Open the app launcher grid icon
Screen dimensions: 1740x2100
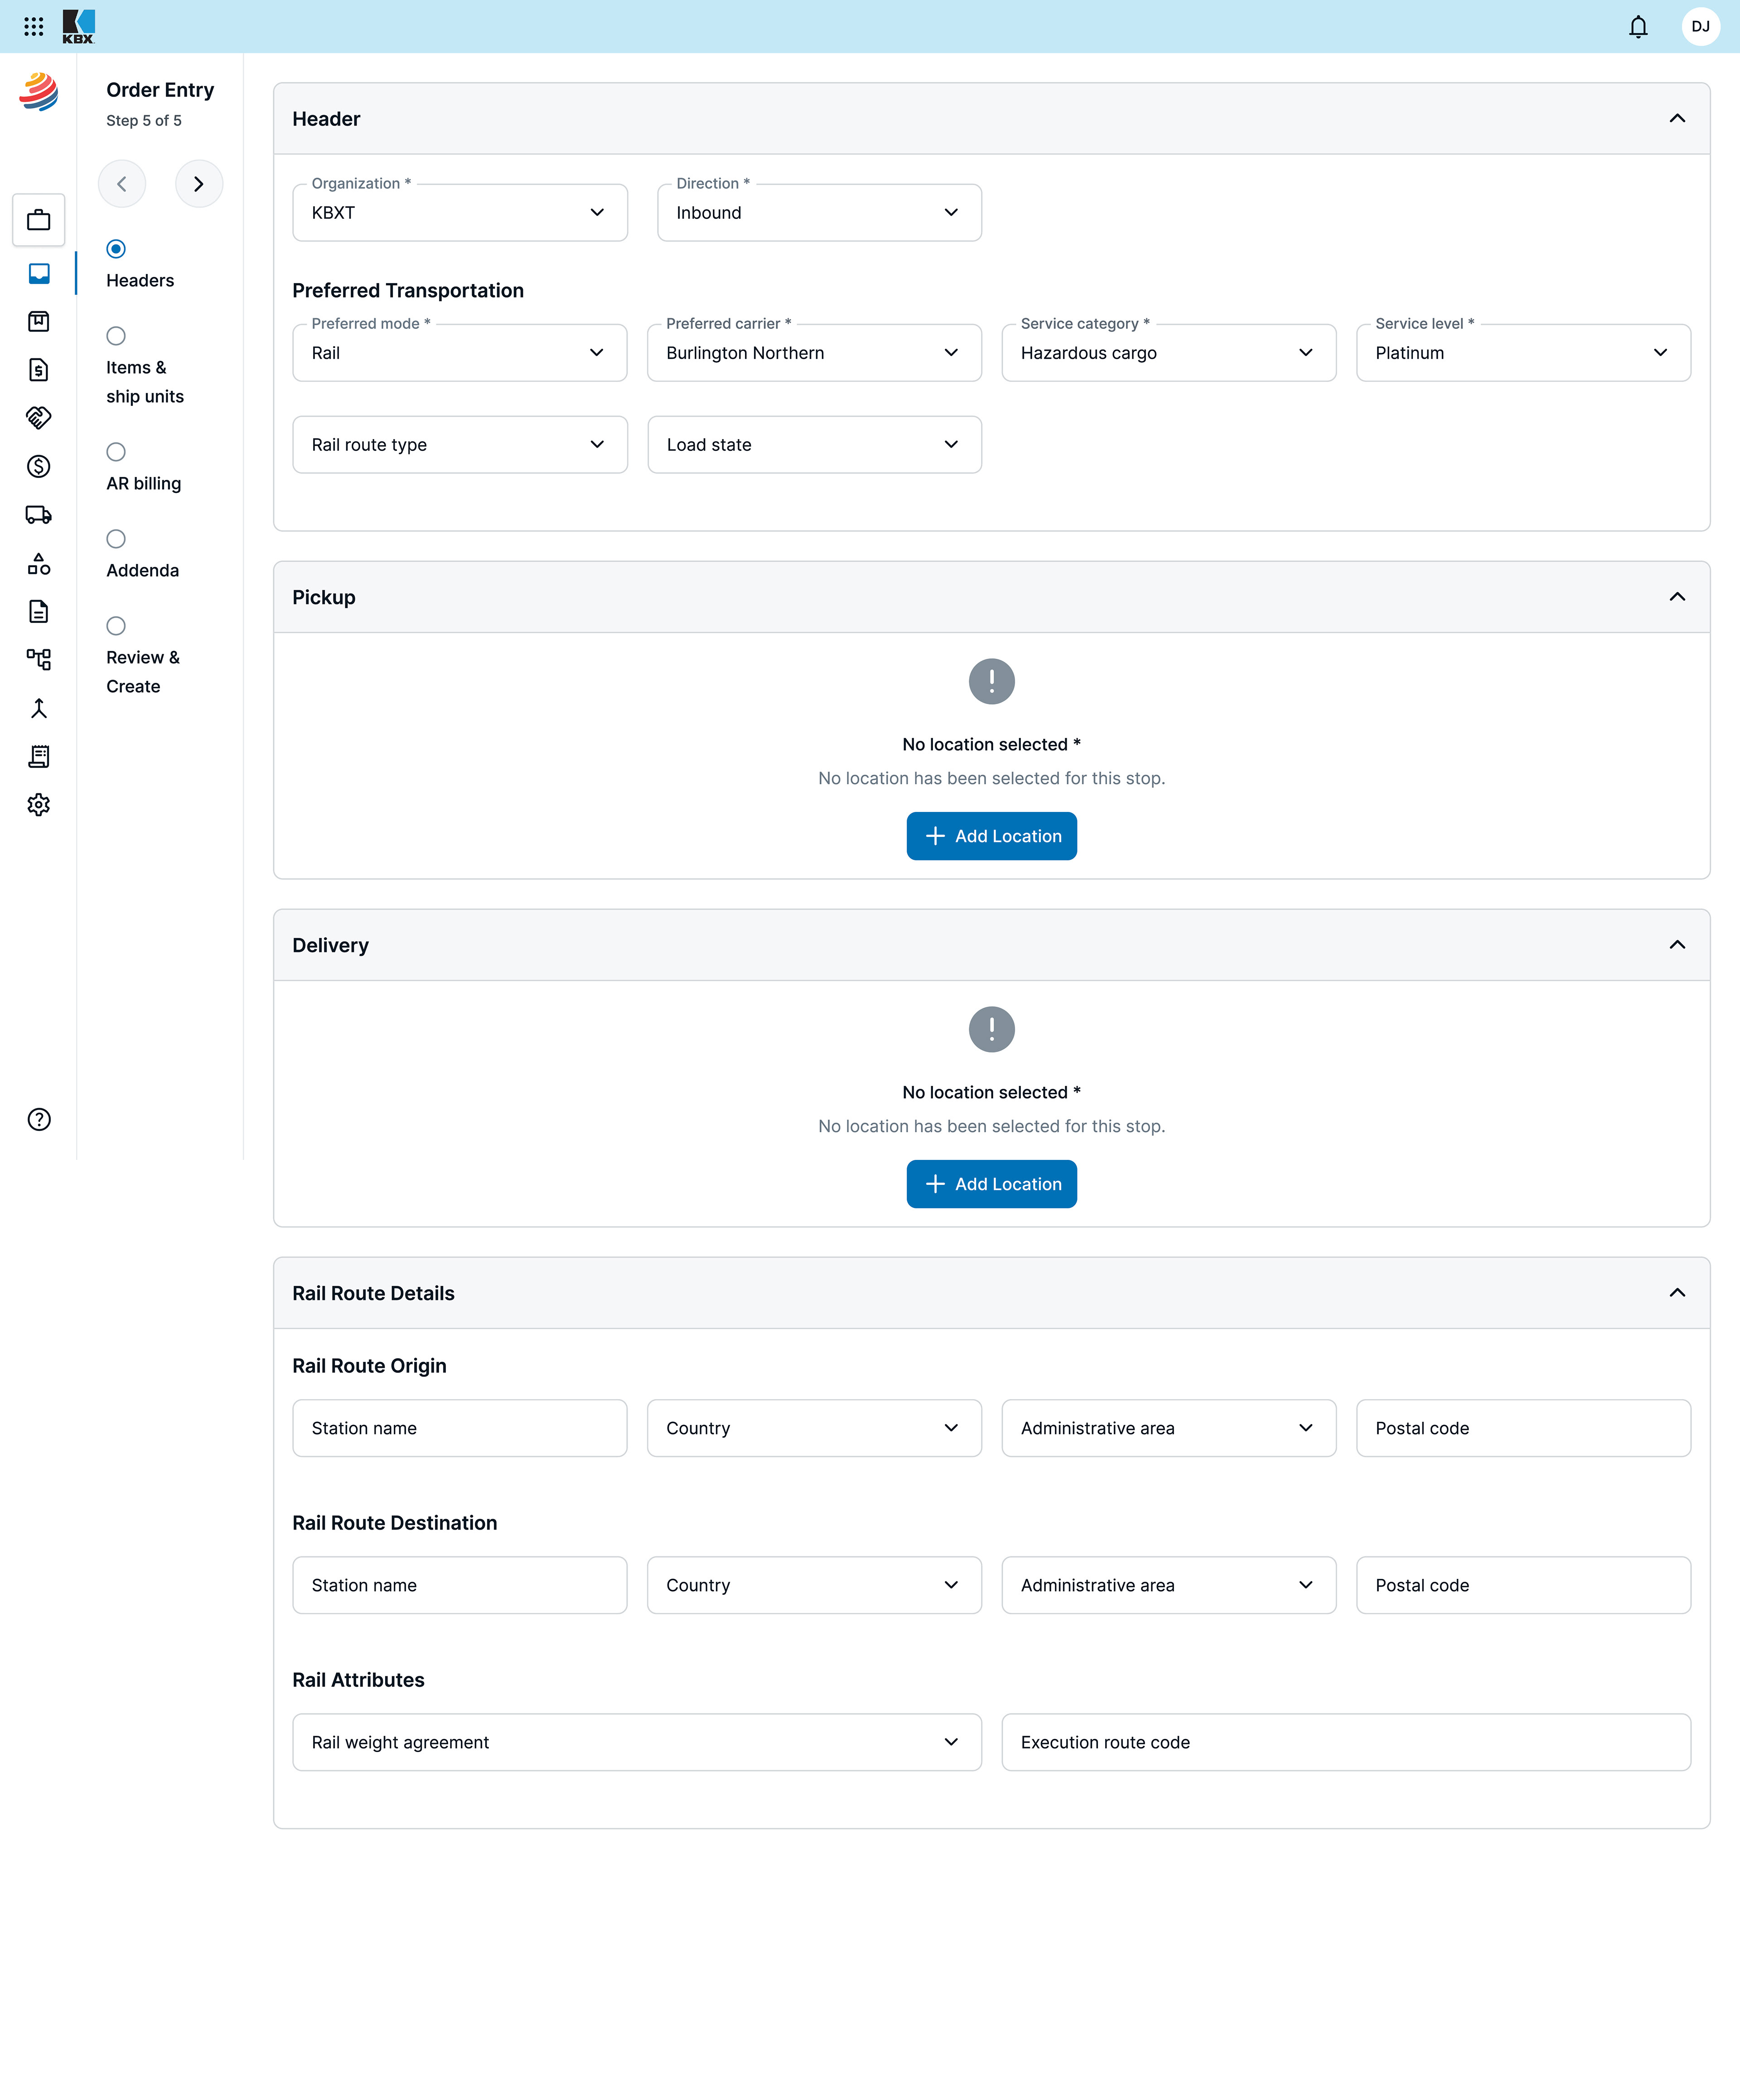pos(34,27)
